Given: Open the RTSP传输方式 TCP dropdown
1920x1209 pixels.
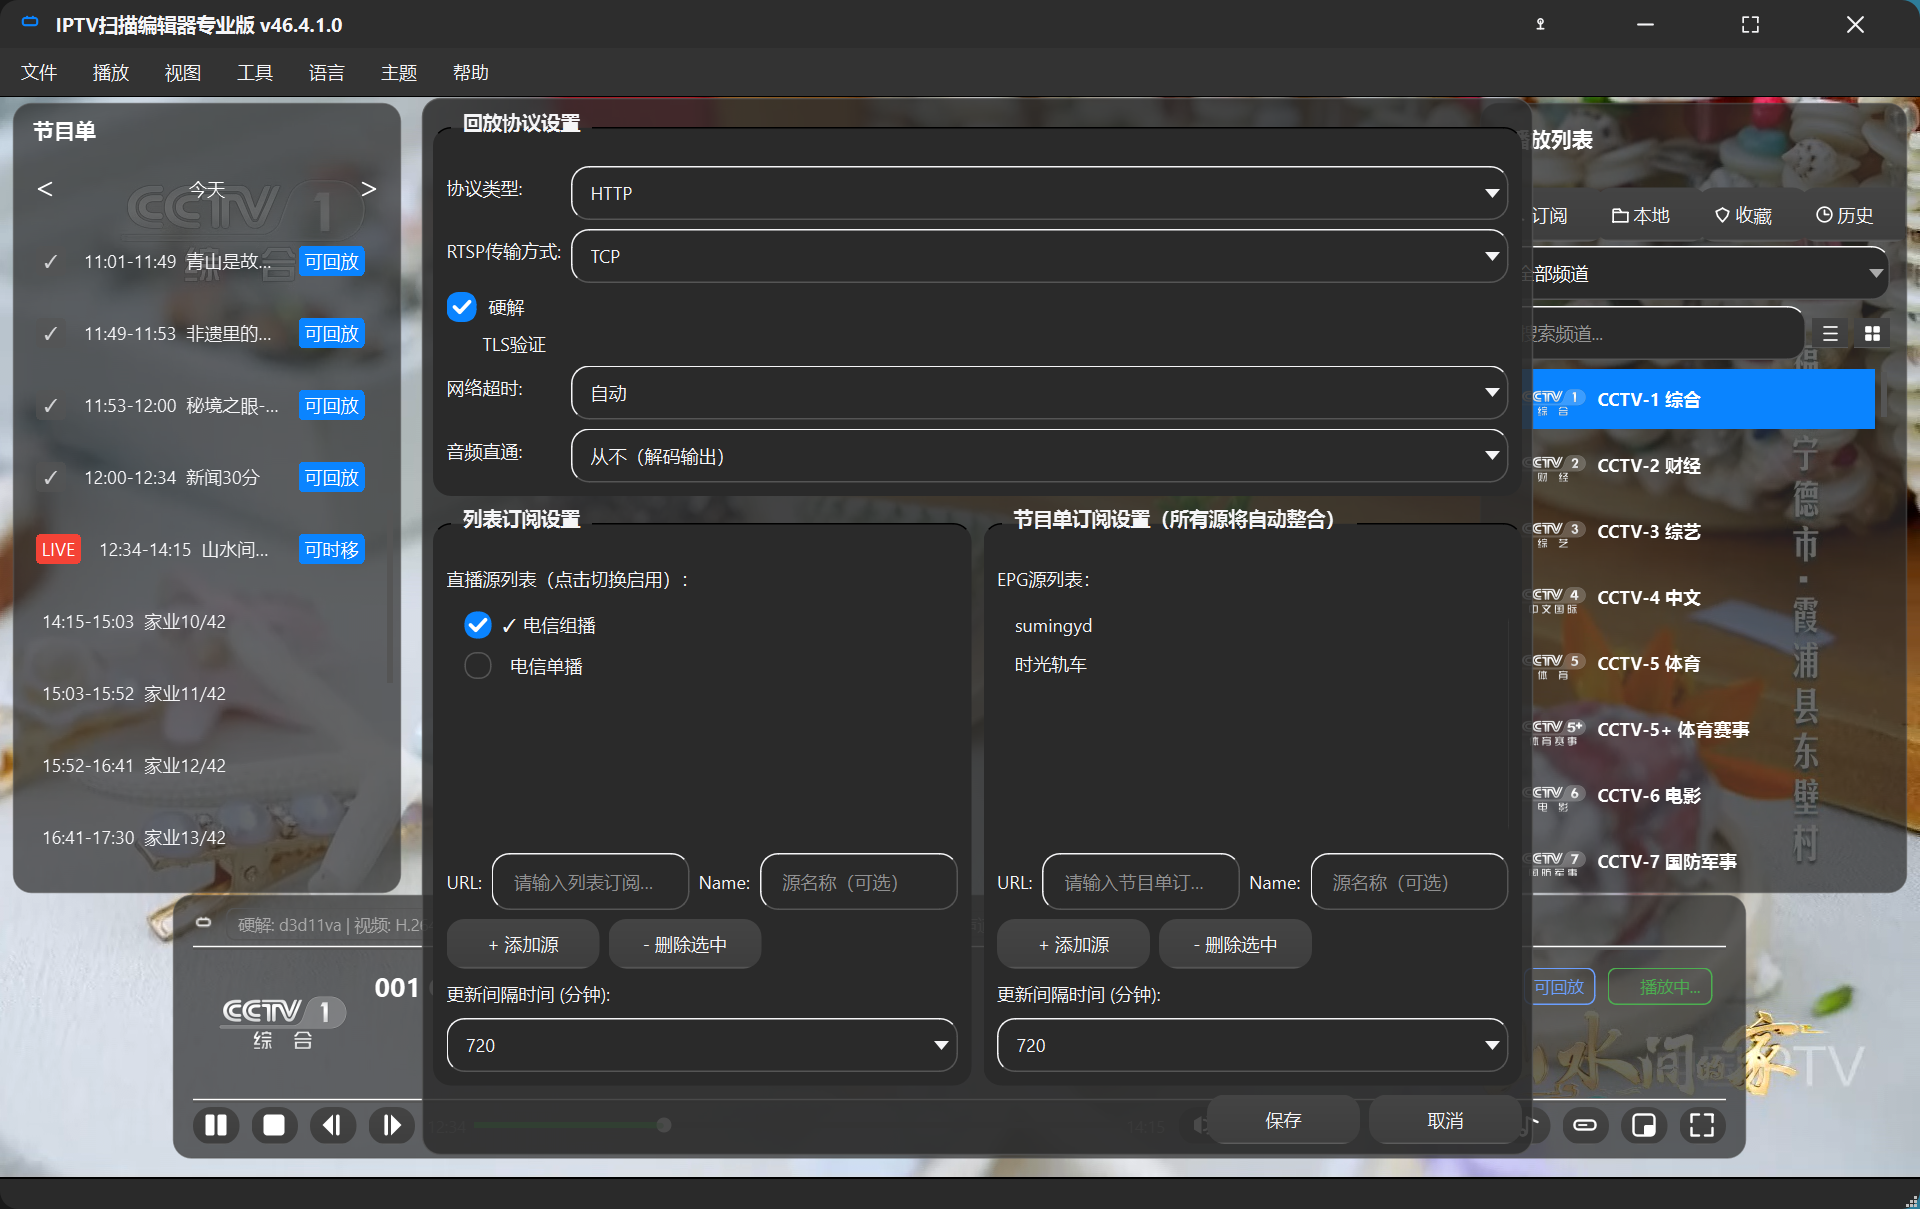Looking at the screenshot, I should pos(1039,256).
